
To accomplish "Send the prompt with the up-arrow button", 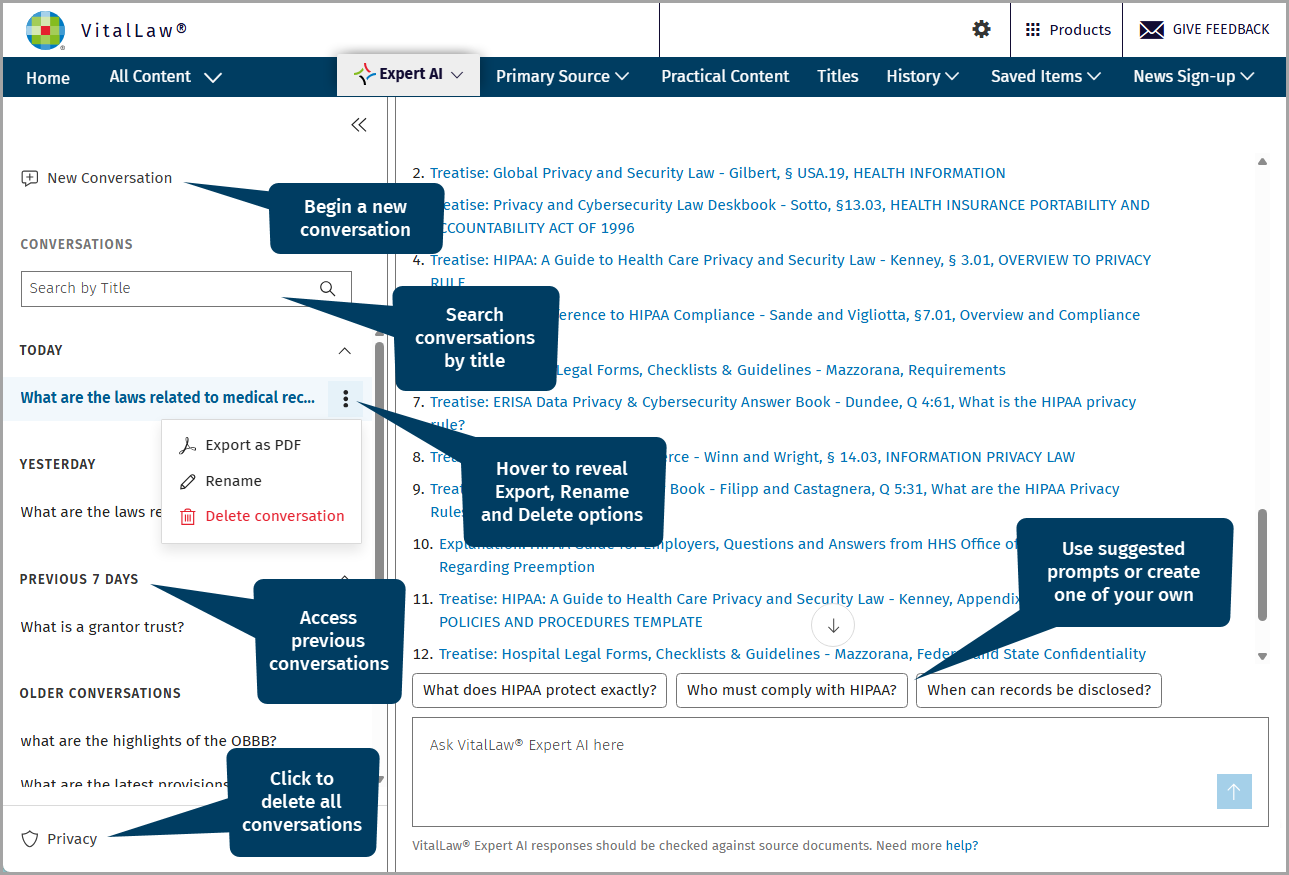I will coord(1234,791).
